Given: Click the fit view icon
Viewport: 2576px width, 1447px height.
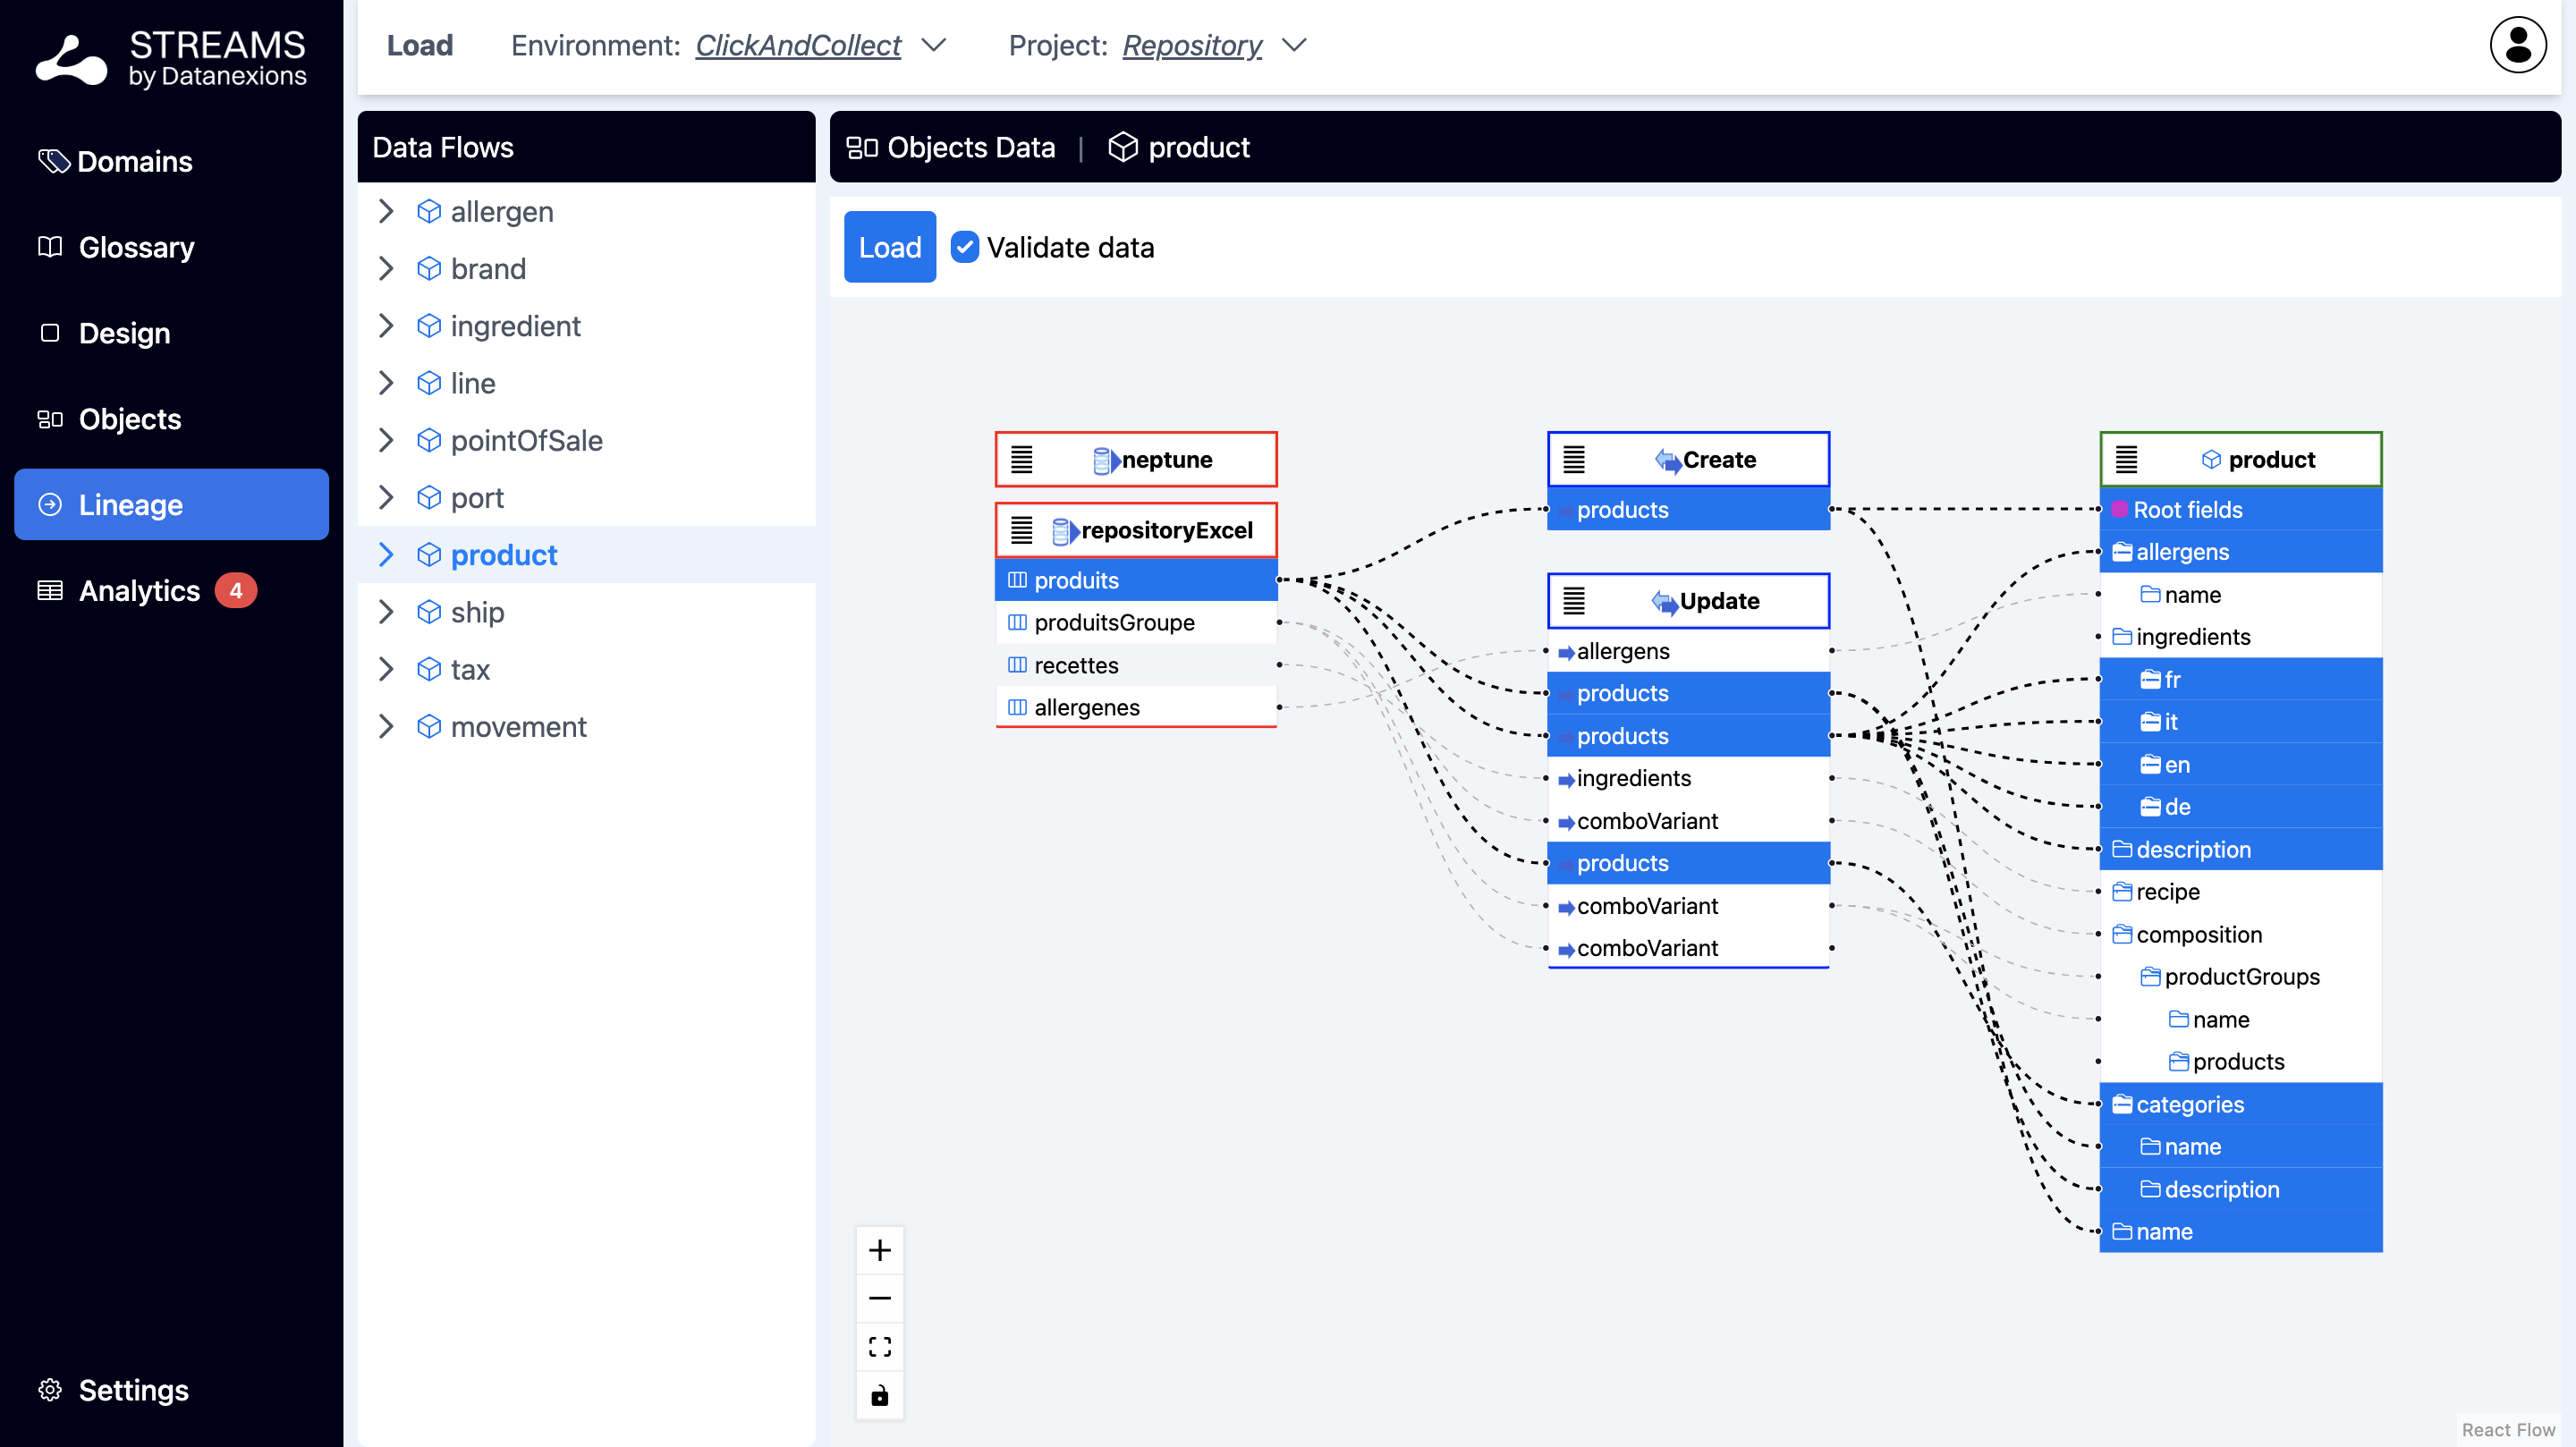Looking at the screenshot, I should tap(879, 1346).
